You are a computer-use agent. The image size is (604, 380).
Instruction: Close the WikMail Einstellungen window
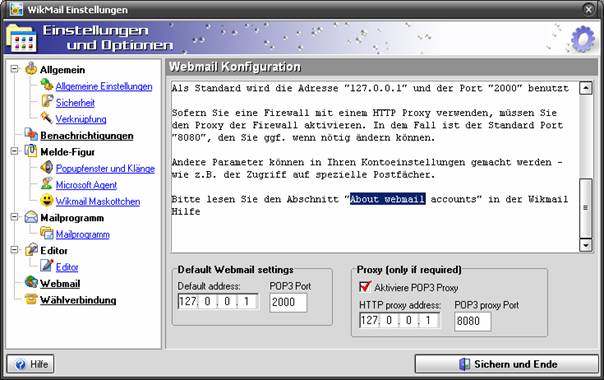[x=589, y=9]
